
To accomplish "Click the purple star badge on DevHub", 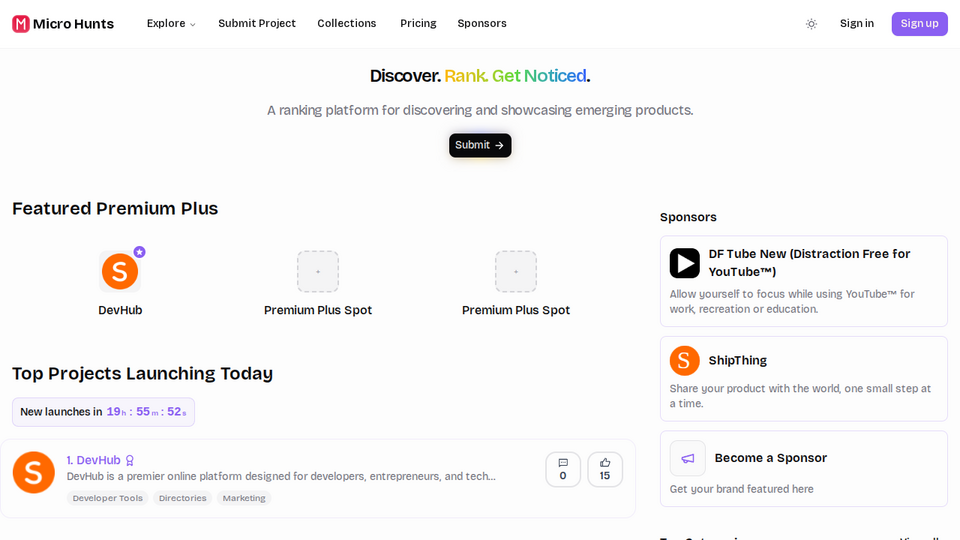I will [140, 252].
